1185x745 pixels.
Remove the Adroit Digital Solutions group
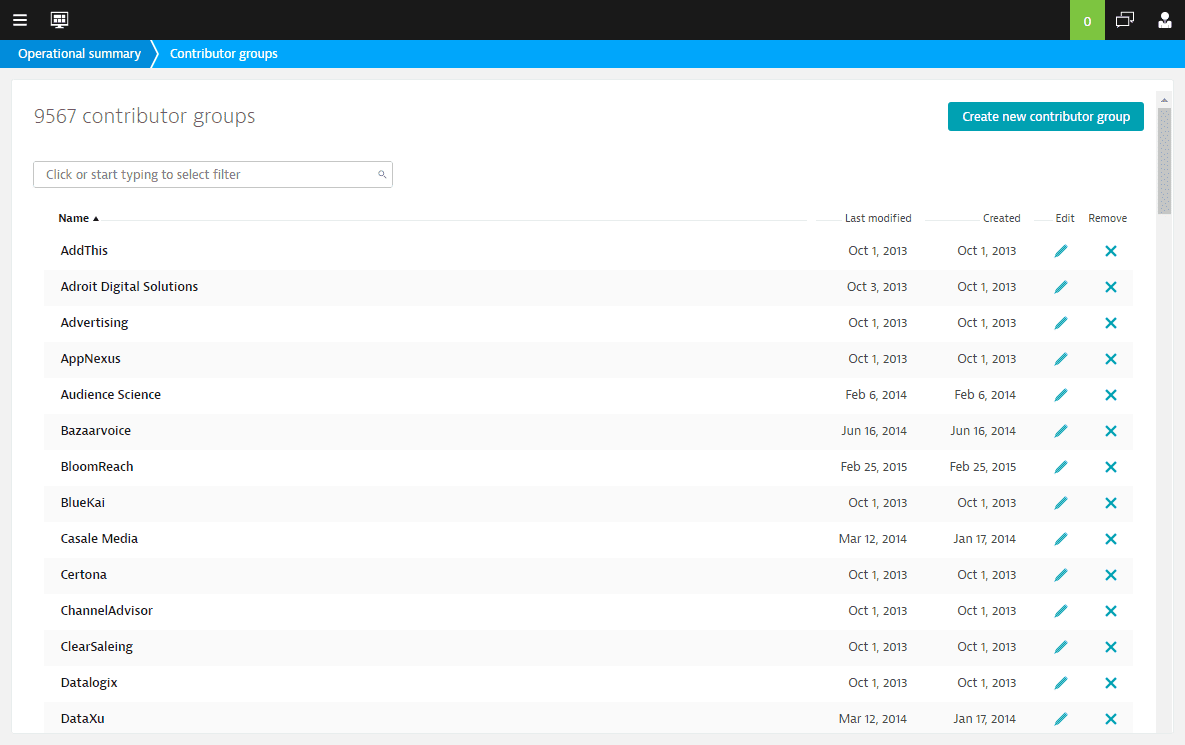pyautogui.click(x=1111, y=287)
